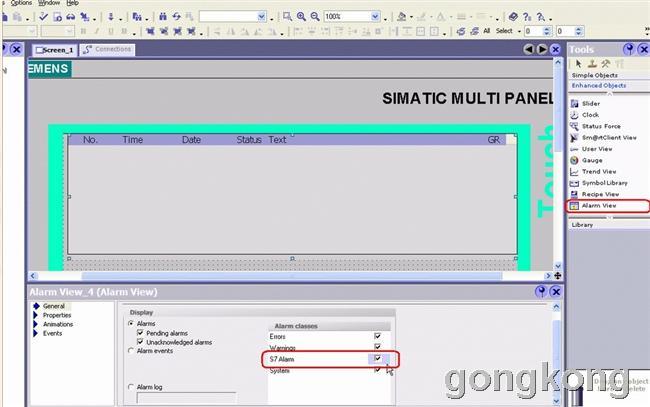Select the Symbol Library object tool
This screenshot has width=650, height=407.
[603, 183]
